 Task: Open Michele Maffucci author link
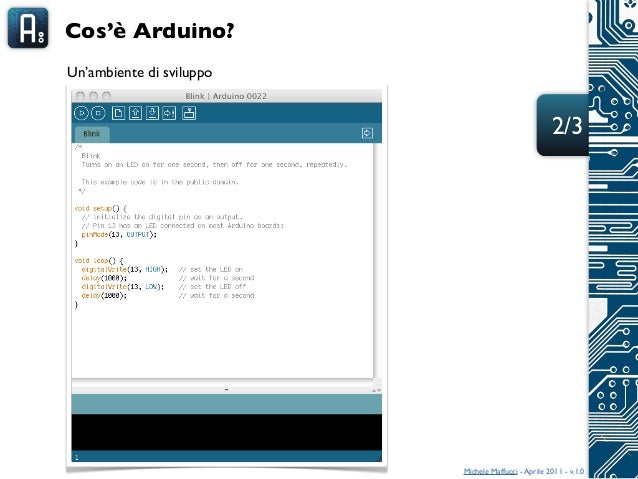(490, 471)
